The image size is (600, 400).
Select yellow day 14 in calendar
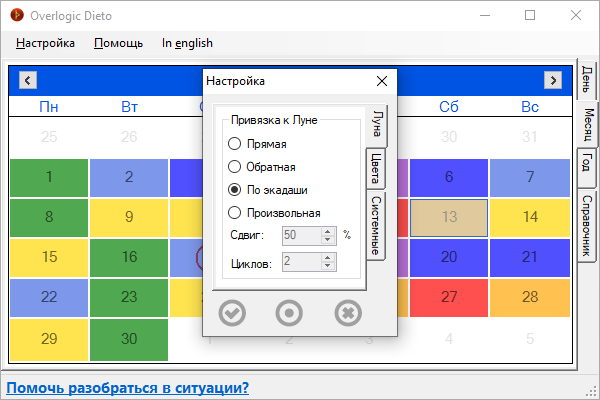(530, 217)
